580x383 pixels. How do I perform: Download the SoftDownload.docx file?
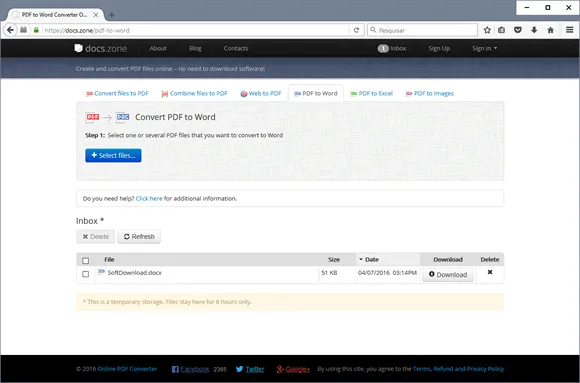448,275
